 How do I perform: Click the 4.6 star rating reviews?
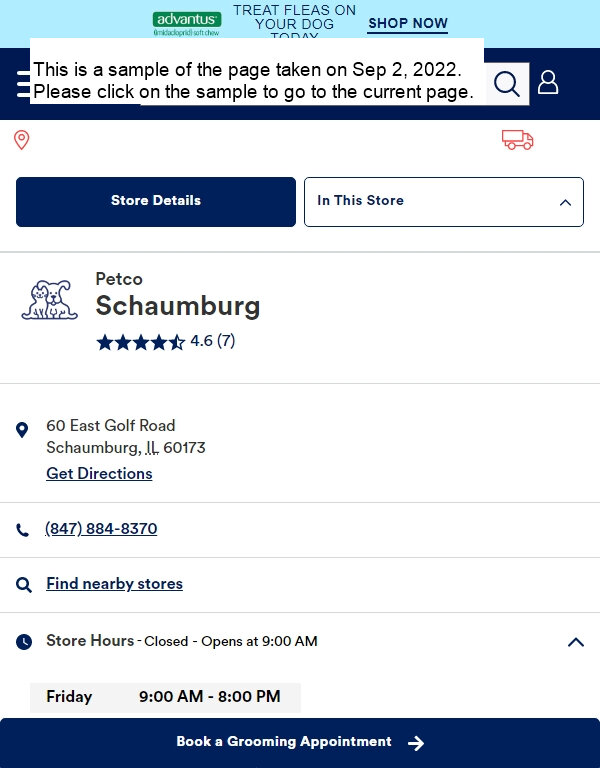pos(166,341)
